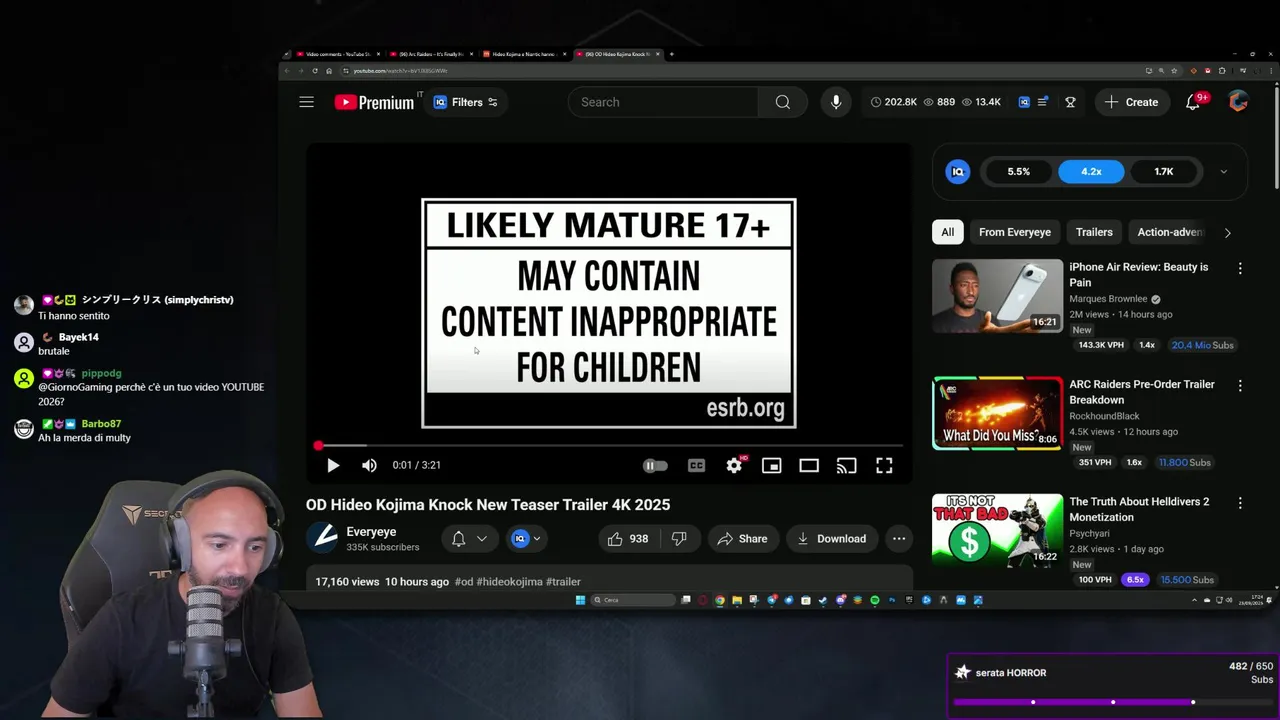Open the notifications bell
The image size is (1280, 720).
pyautogui.click(x=1193, y=102)
